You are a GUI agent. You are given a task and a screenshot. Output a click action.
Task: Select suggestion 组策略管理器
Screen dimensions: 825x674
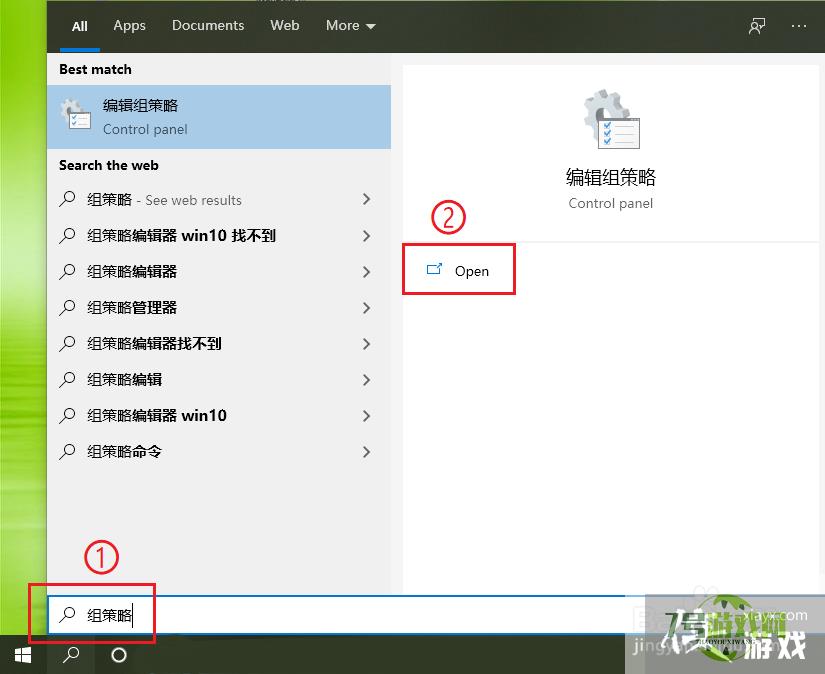coord(219,308)
